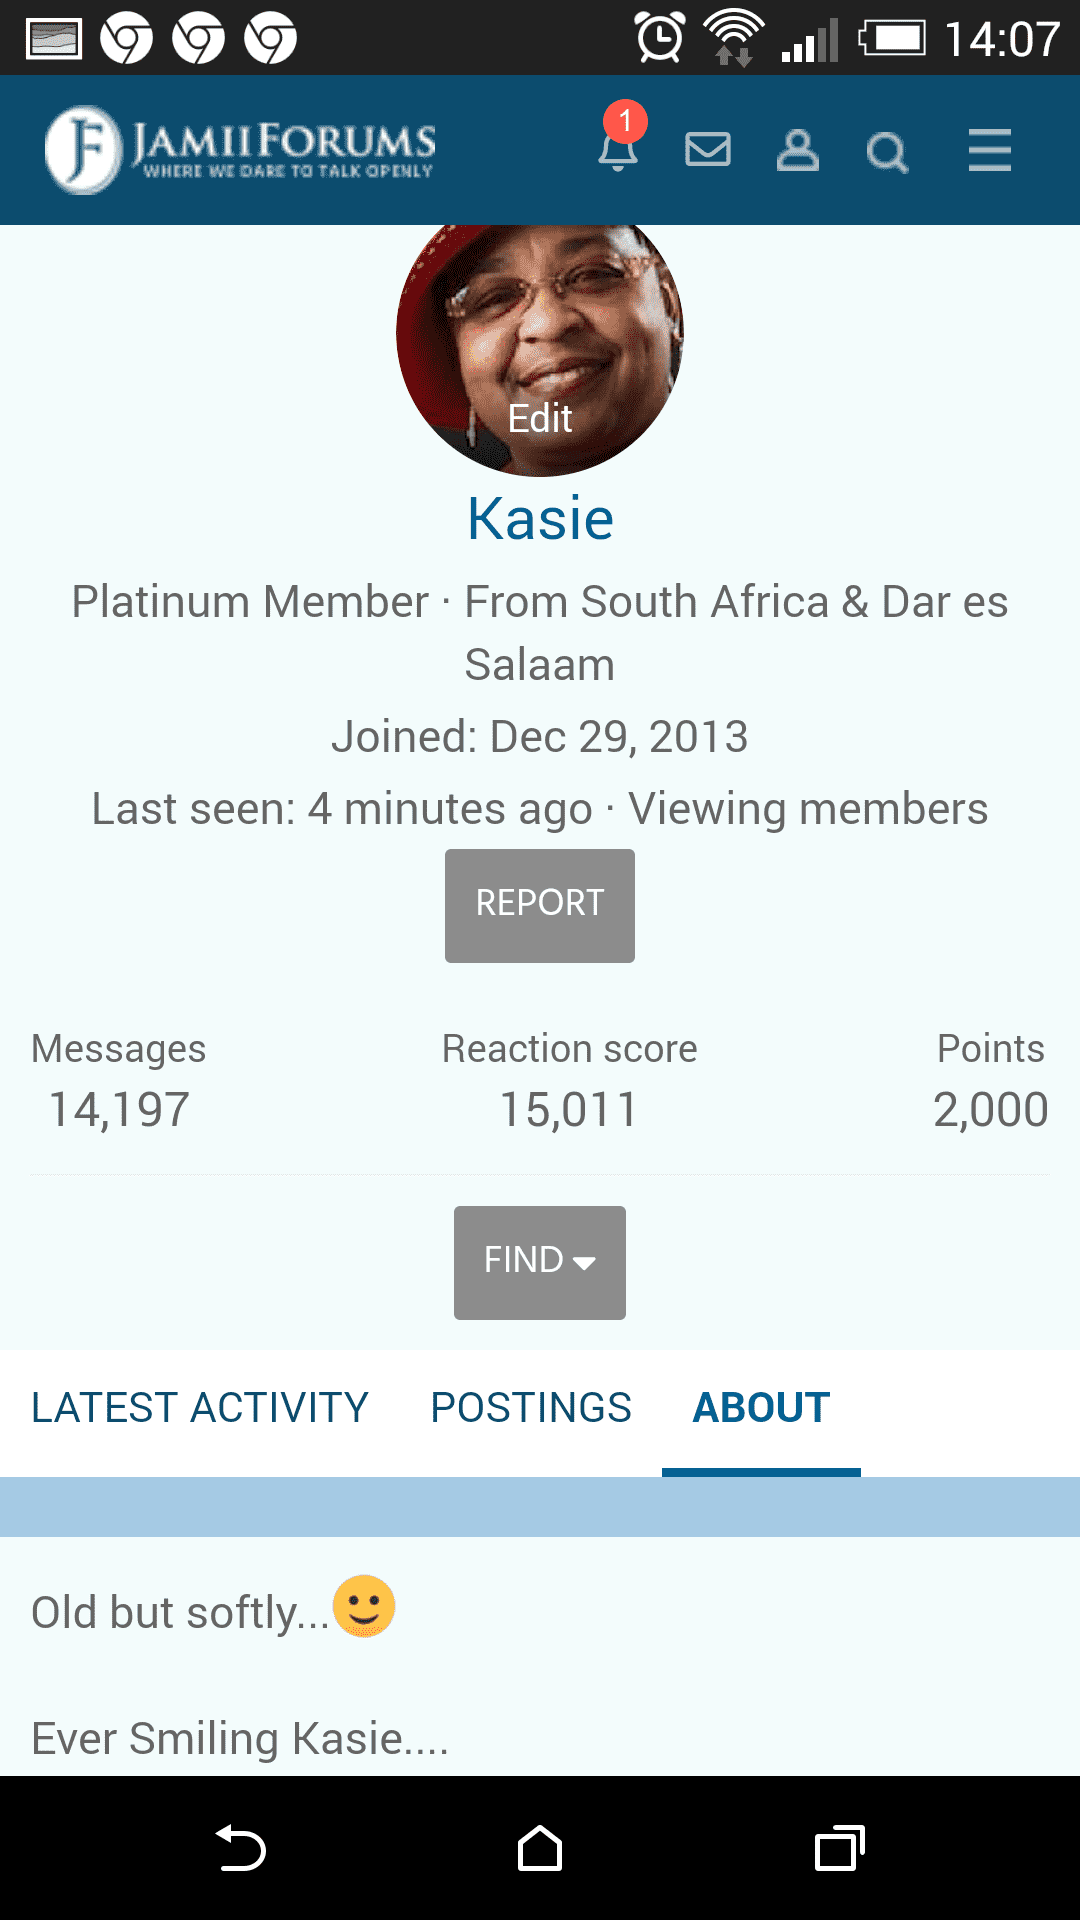View the Messages count 14,197
1080x1920 pixels.
[119, 1109]
